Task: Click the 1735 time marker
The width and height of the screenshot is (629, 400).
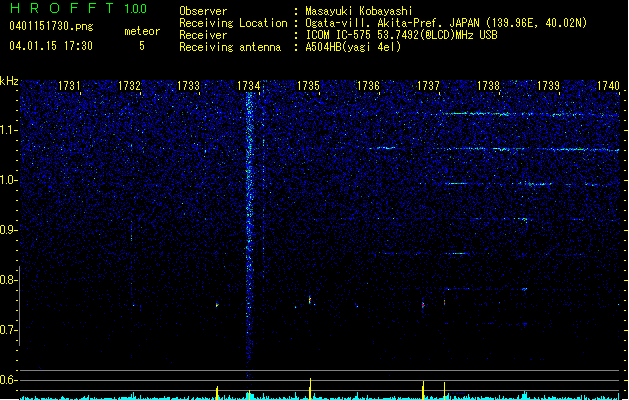Action: tap(308, 86)
